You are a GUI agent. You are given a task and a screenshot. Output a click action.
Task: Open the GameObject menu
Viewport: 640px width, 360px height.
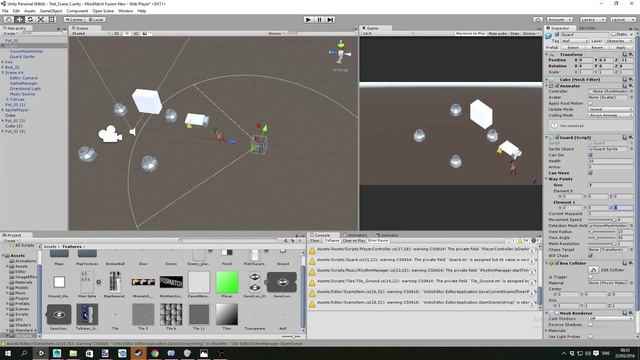pos(51,11)
